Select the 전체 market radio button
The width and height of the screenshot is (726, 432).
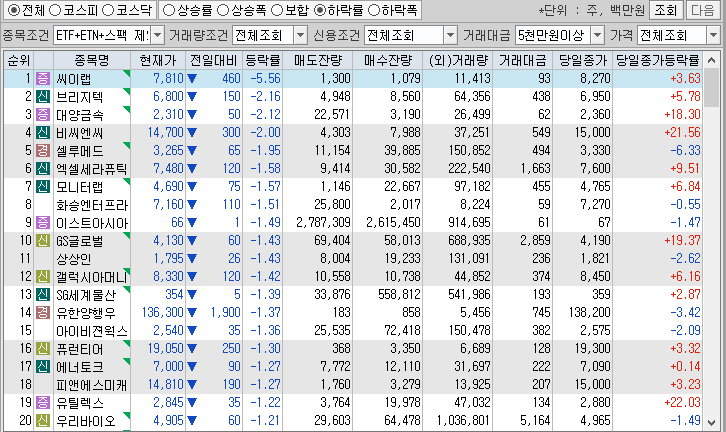tap(14, 10)
